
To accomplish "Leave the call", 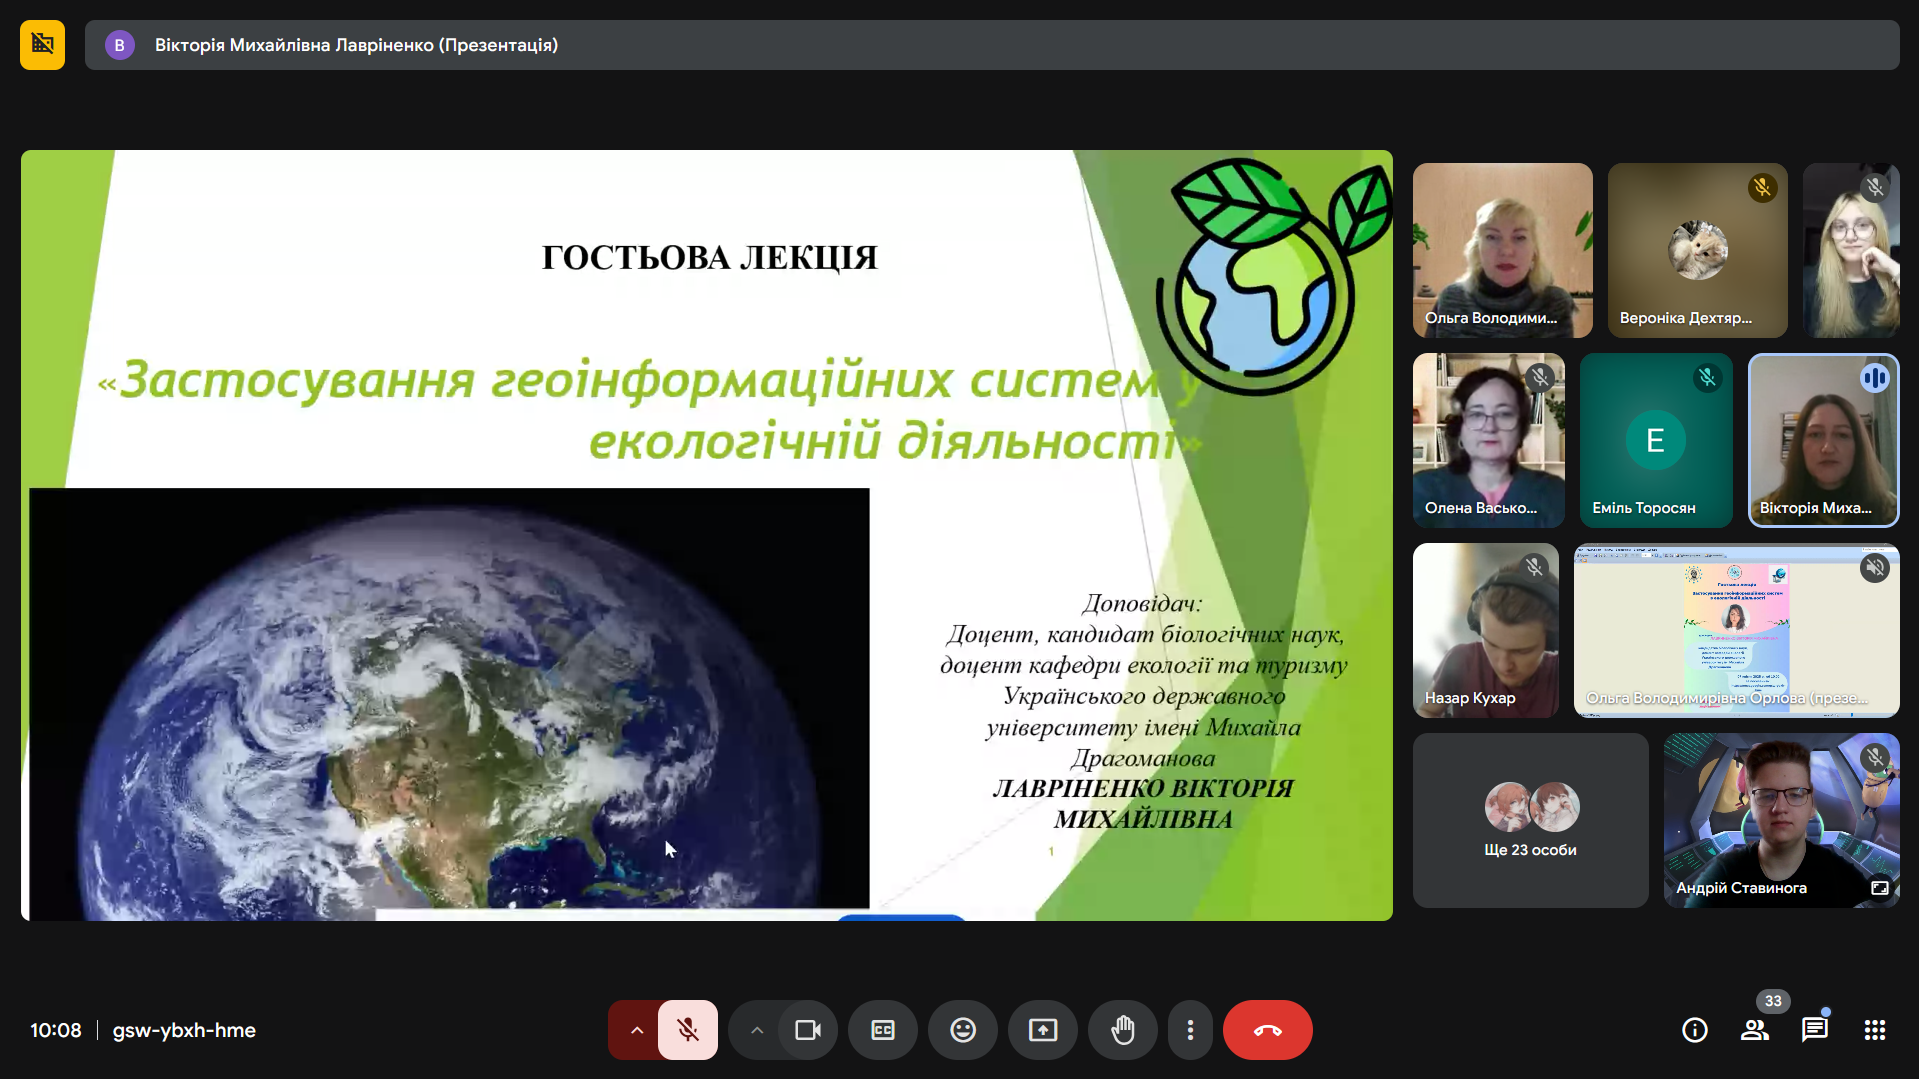I will click(1268, 1030).
